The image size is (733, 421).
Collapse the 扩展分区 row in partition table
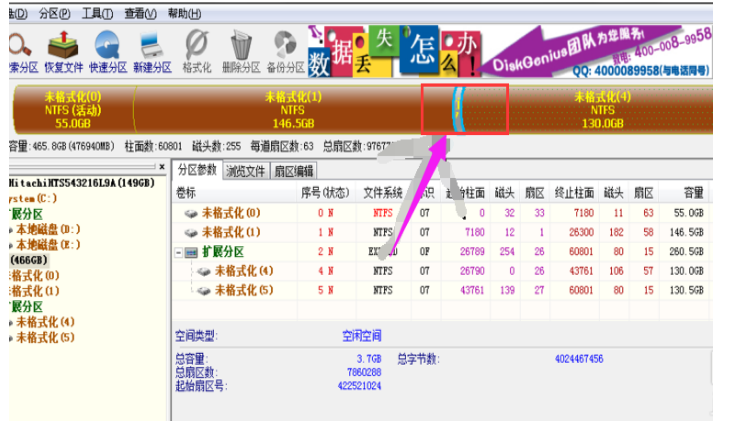point(179,253)
